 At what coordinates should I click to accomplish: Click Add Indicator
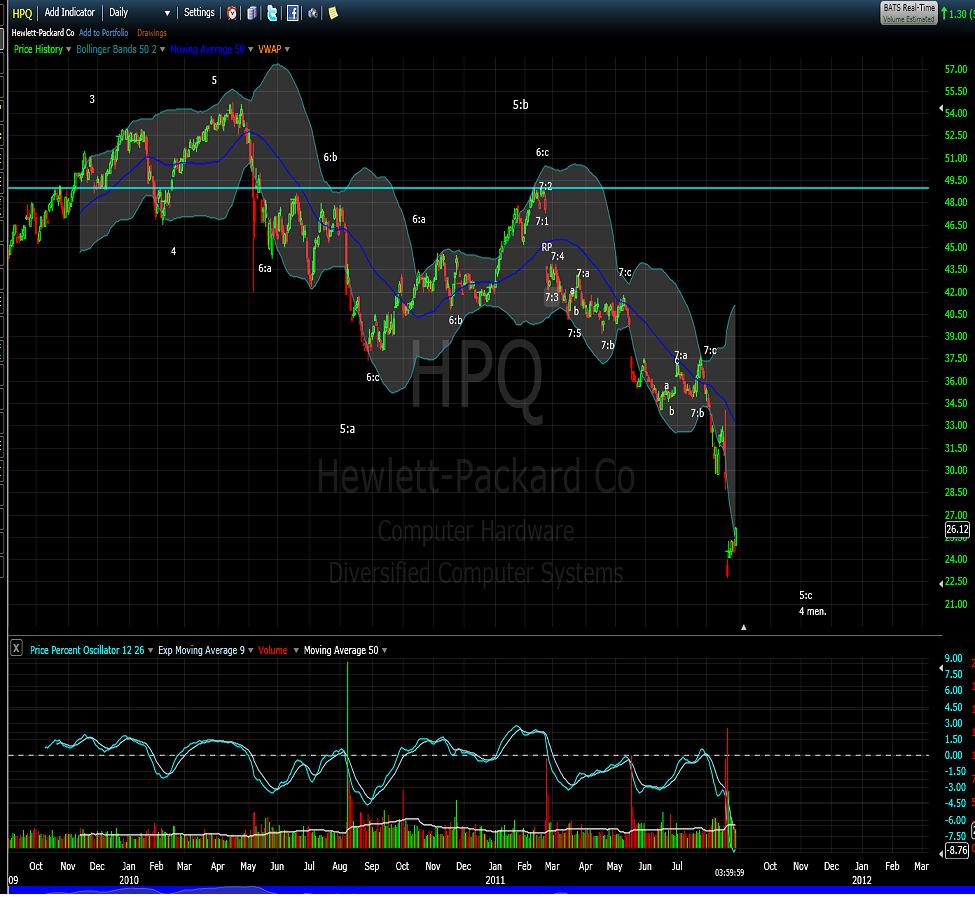click(x=70, y=12)
